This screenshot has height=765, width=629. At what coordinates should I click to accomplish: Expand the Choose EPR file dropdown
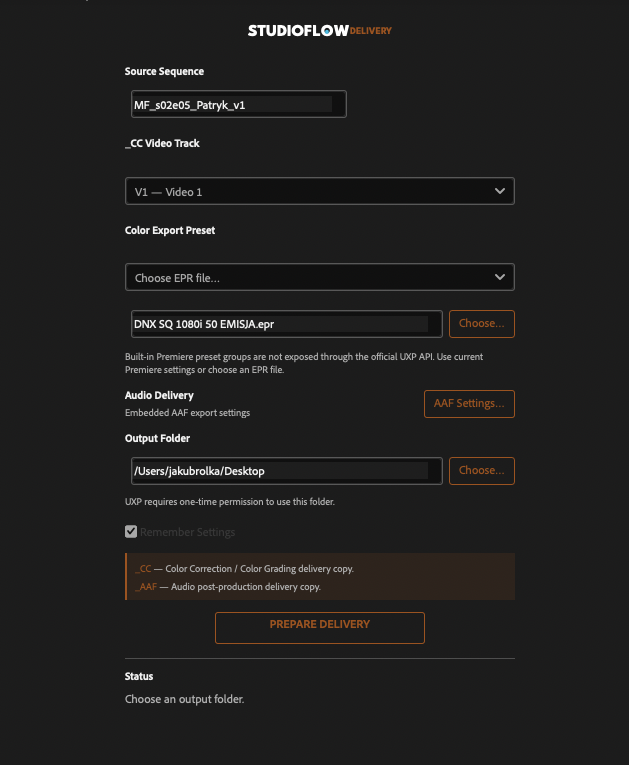320,277
